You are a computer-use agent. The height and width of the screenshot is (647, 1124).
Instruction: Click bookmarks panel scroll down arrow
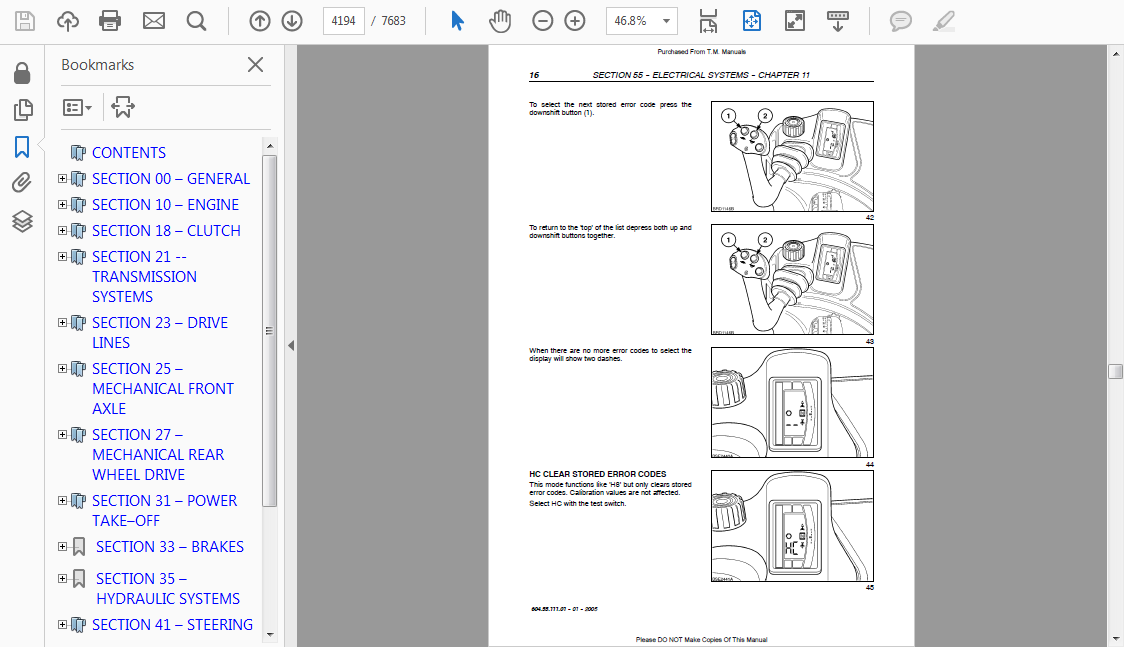pos(270,634)
